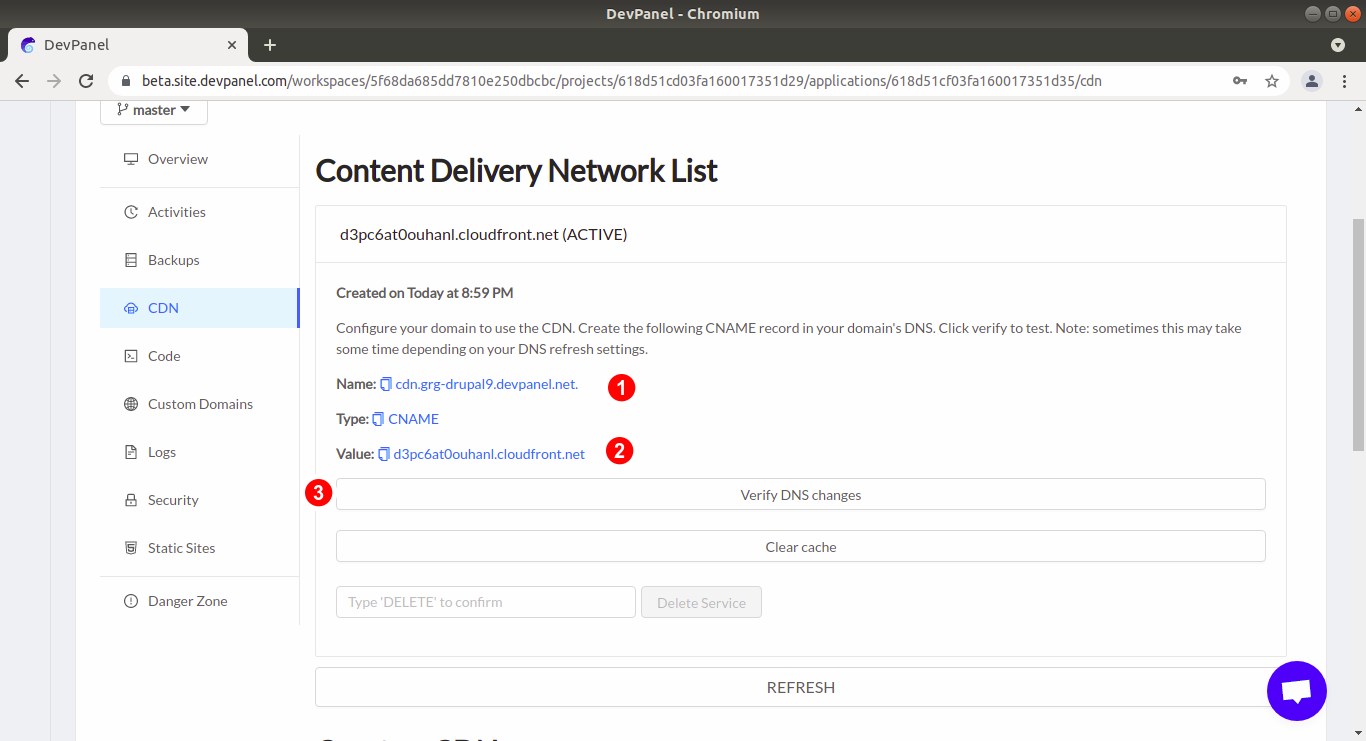Open Custom Domains via the globe icon
The width and height of the screenshot is (1366, 741).
[129, 404]
